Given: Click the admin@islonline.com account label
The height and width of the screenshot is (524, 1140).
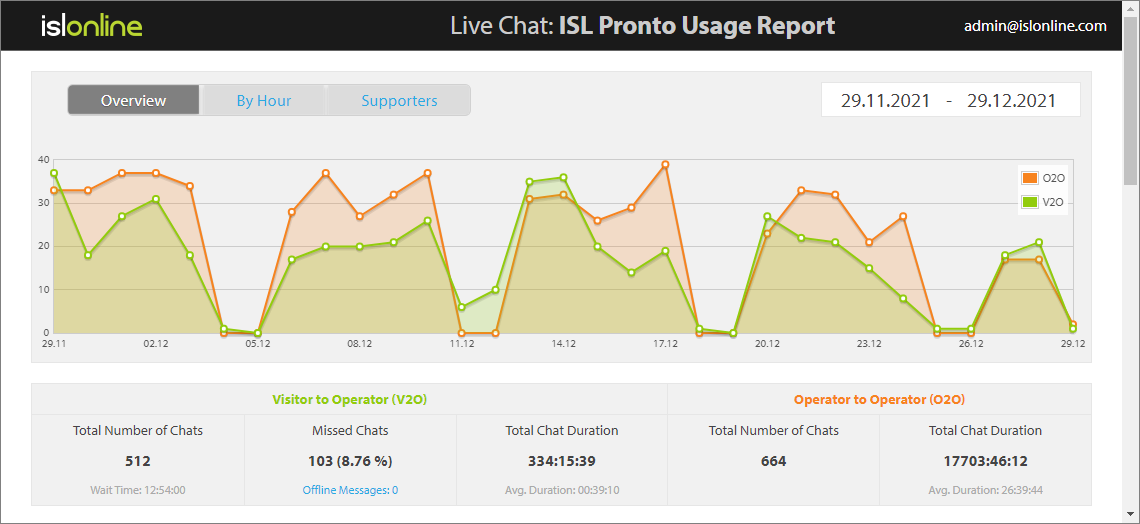Looking at the screenshot, I should pos(1035,26).
